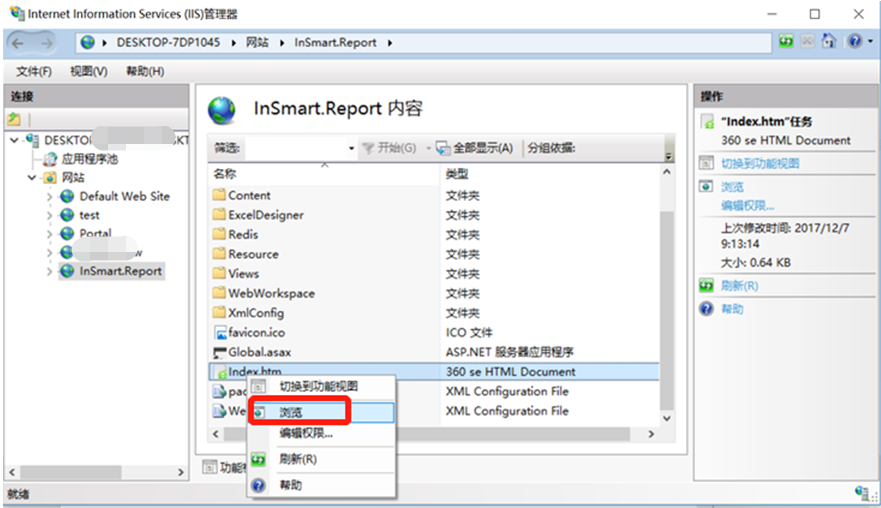Click the test site globe icon
The width and height of the screenshot is (881, 508).
[x=67, y=215]
